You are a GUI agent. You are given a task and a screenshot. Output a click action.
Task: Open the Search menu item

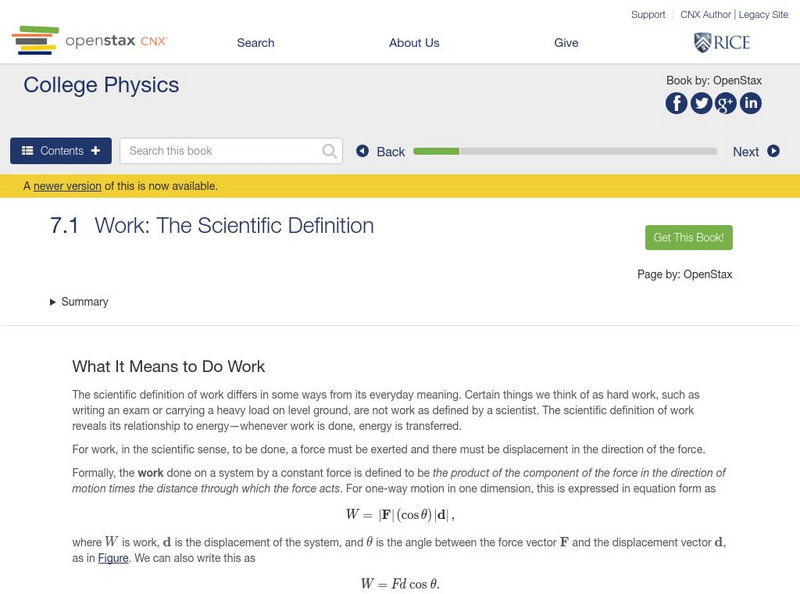point(256,43)
